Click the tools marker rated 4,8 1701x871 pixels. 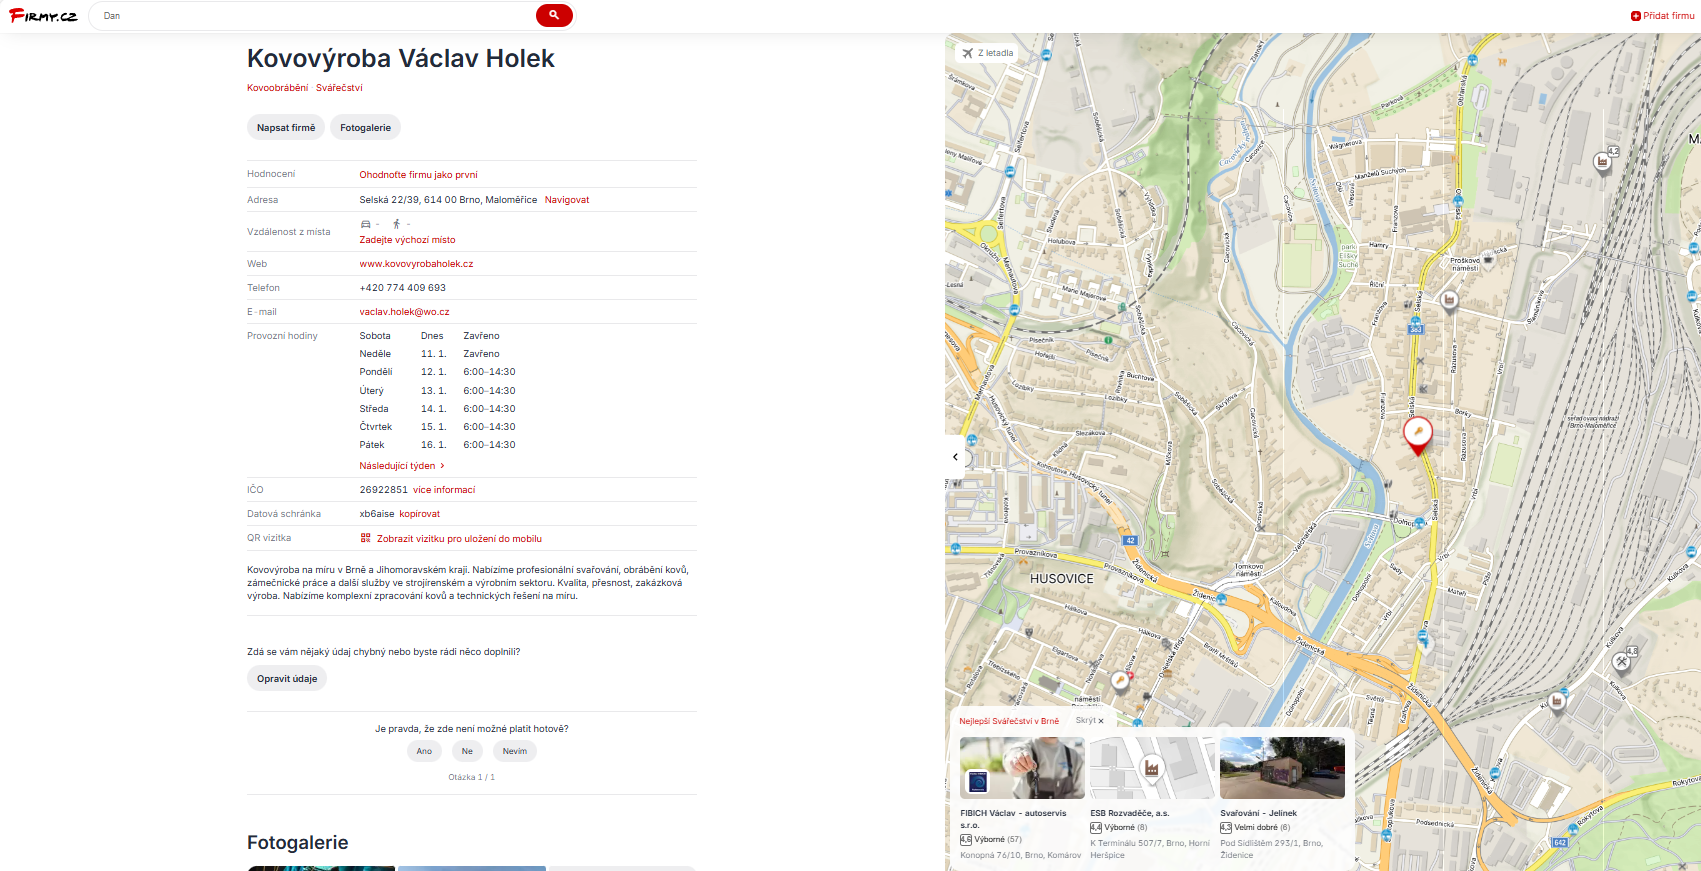pos(1622,662)
